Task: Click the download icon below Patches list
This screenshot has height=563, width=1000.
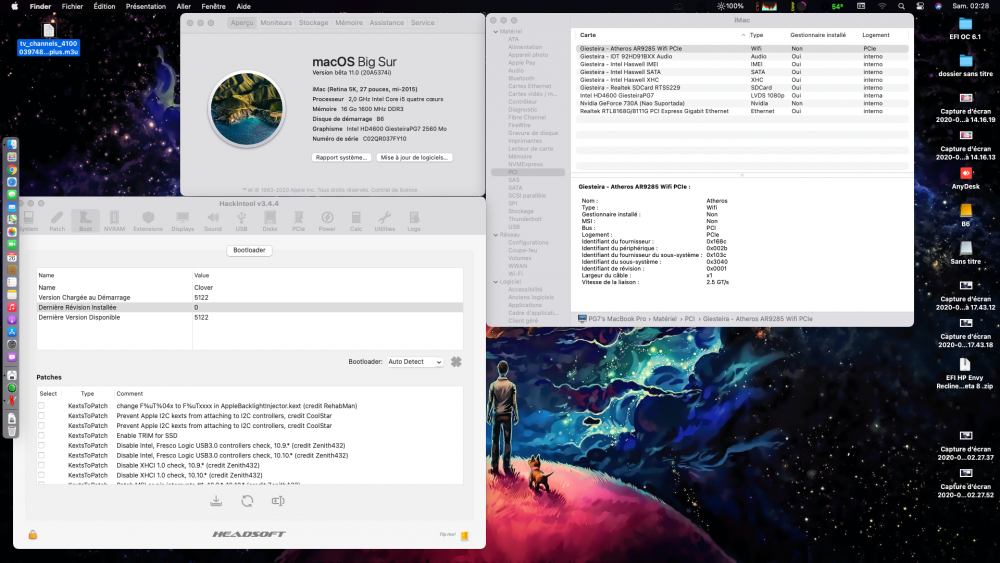Action: [x=216, y=501]
